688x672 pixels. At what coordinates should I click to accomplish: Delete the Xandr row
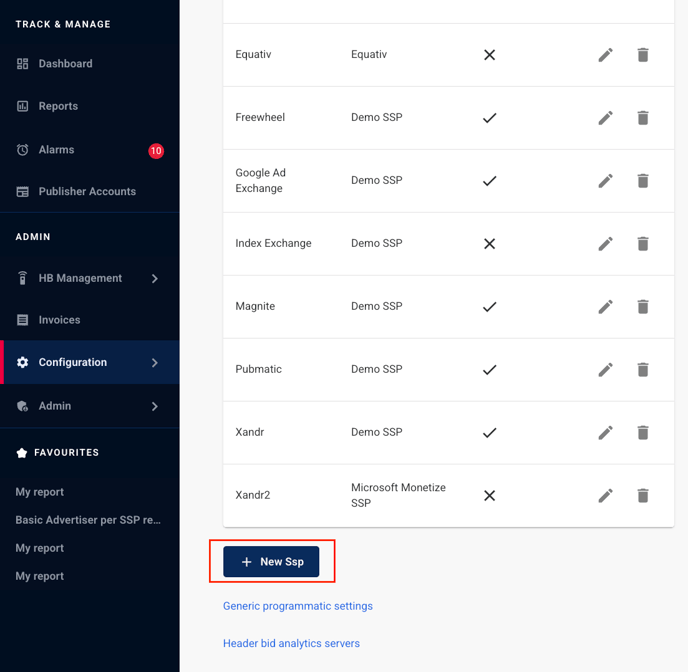tap(643, 433)
